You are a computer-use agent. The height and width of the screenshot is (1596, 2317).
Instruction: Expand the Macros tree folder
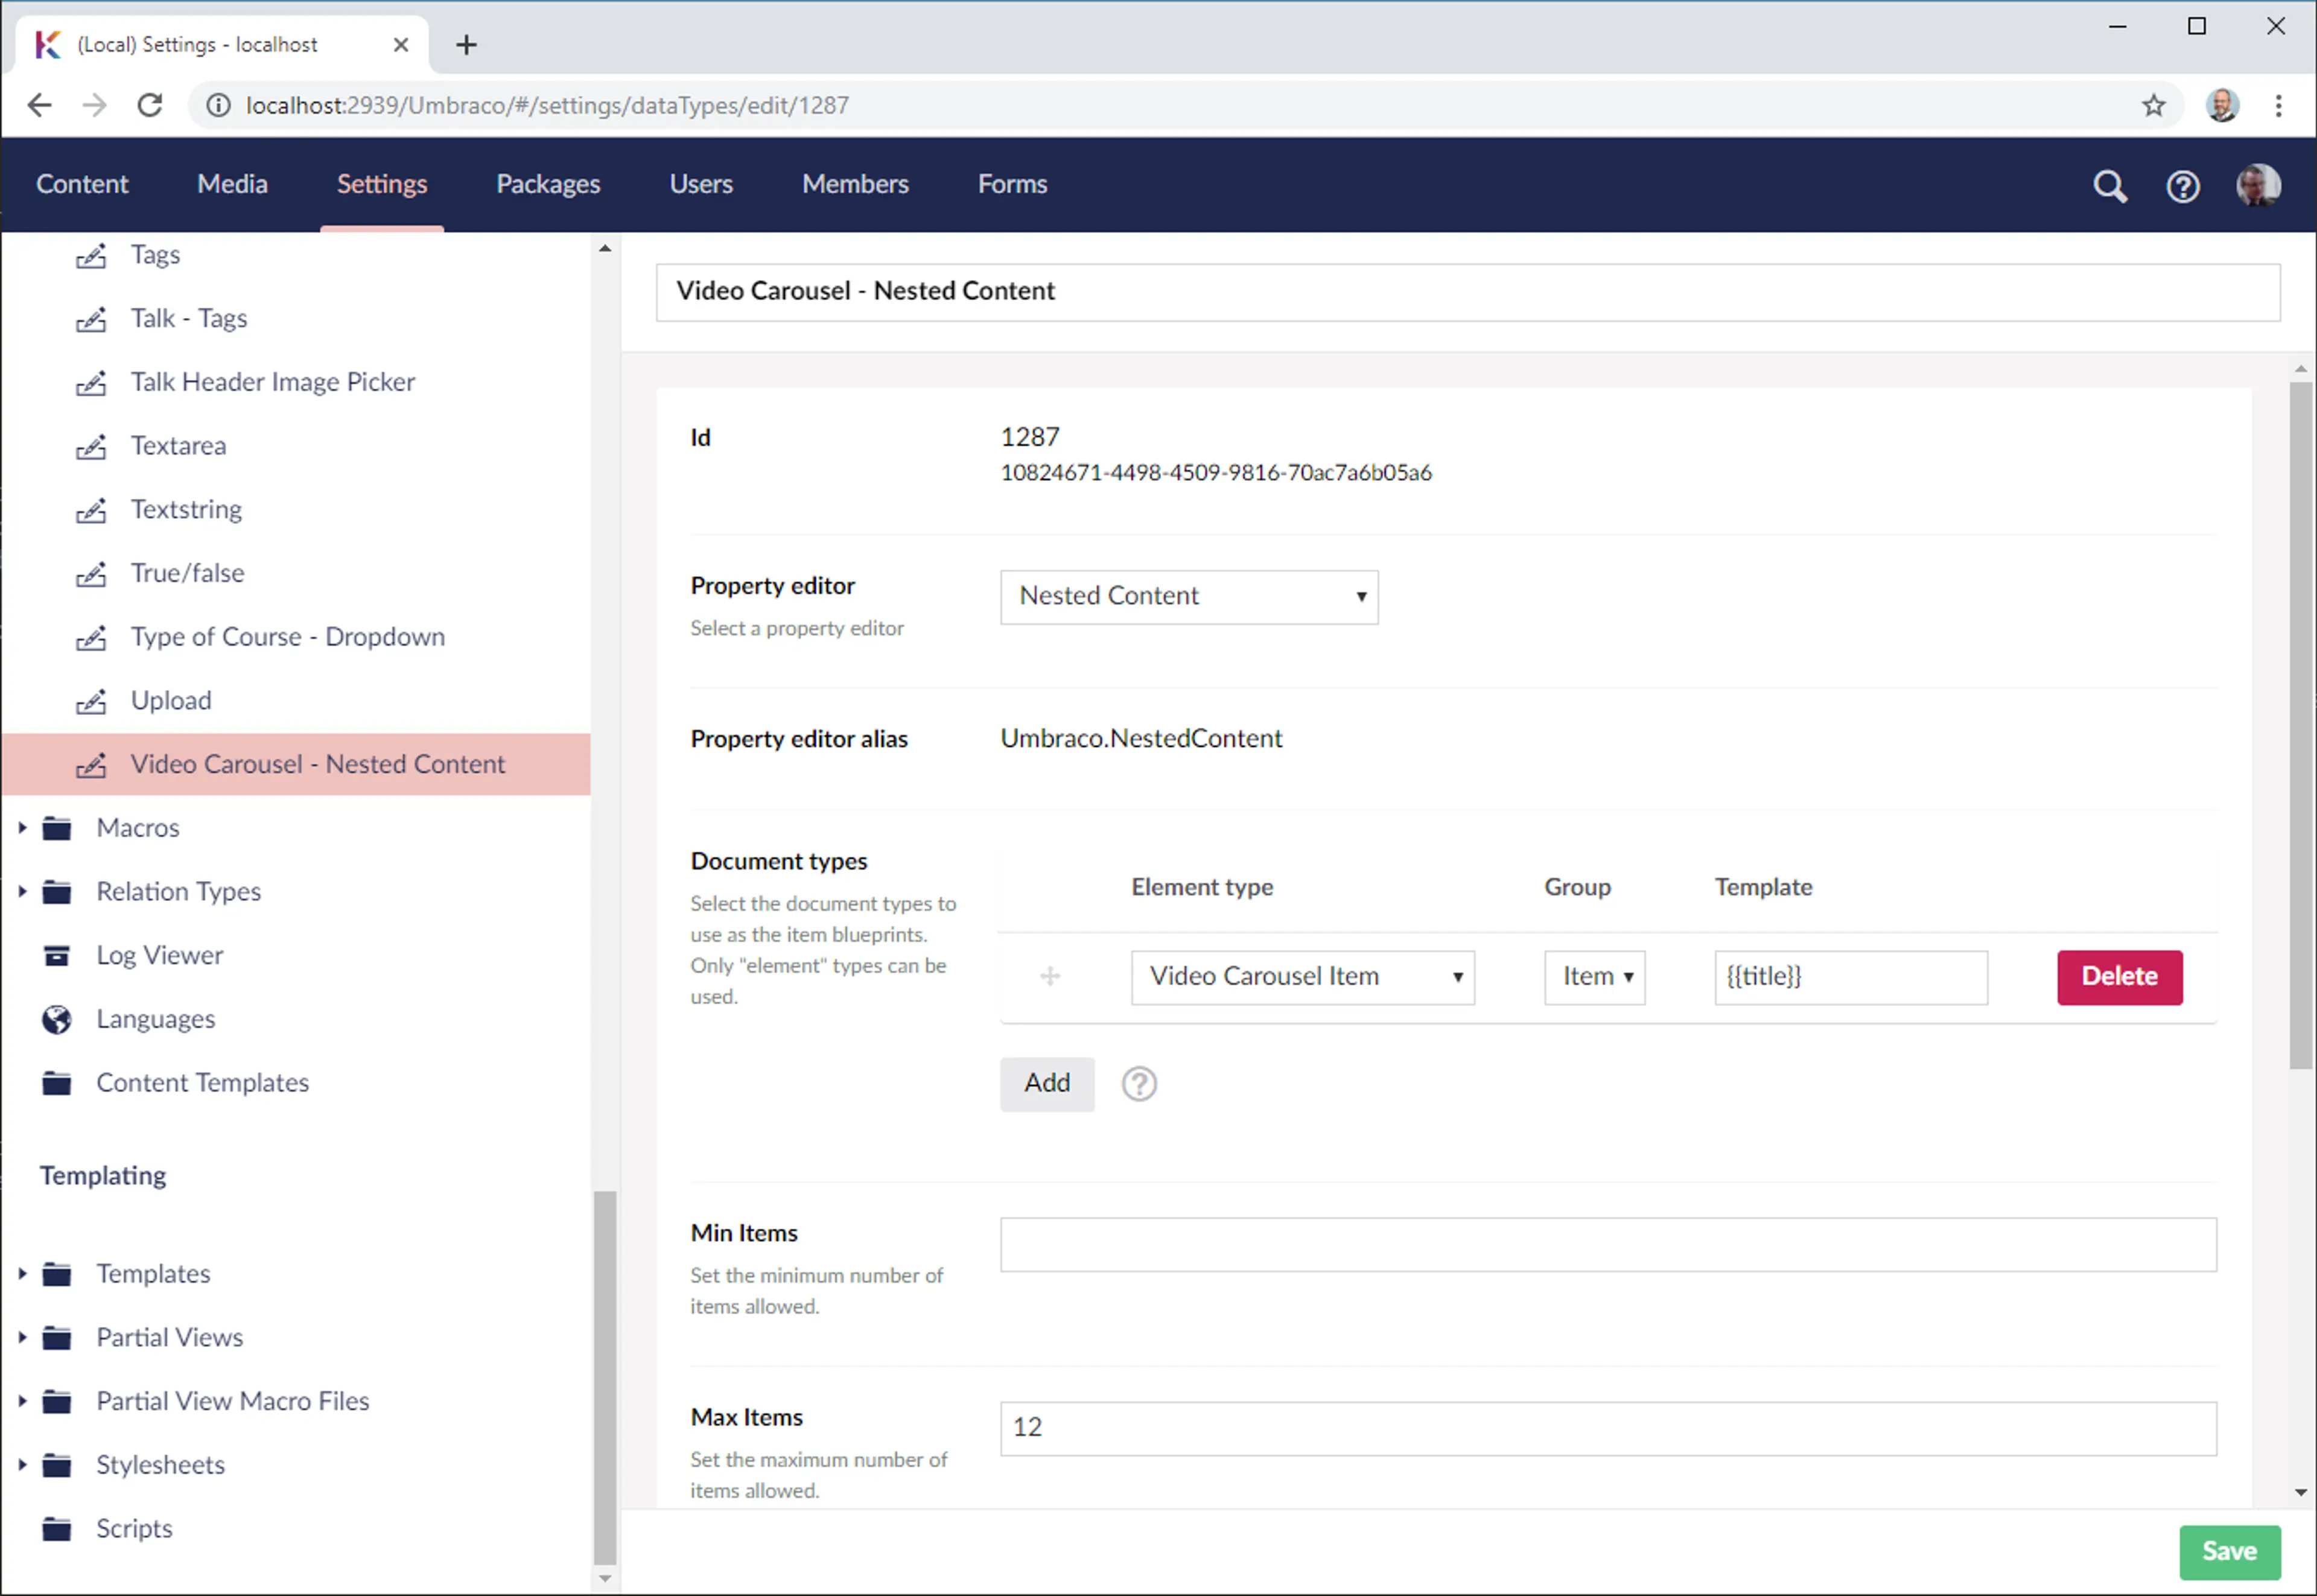point(22,828)
